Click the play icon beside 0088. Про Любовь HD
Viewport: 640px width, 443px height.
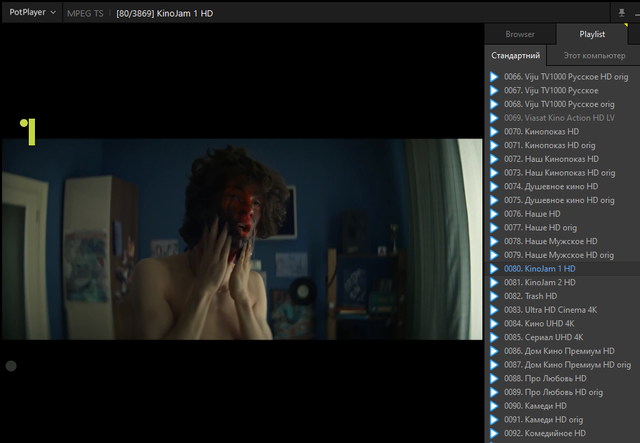click(494, 378)
